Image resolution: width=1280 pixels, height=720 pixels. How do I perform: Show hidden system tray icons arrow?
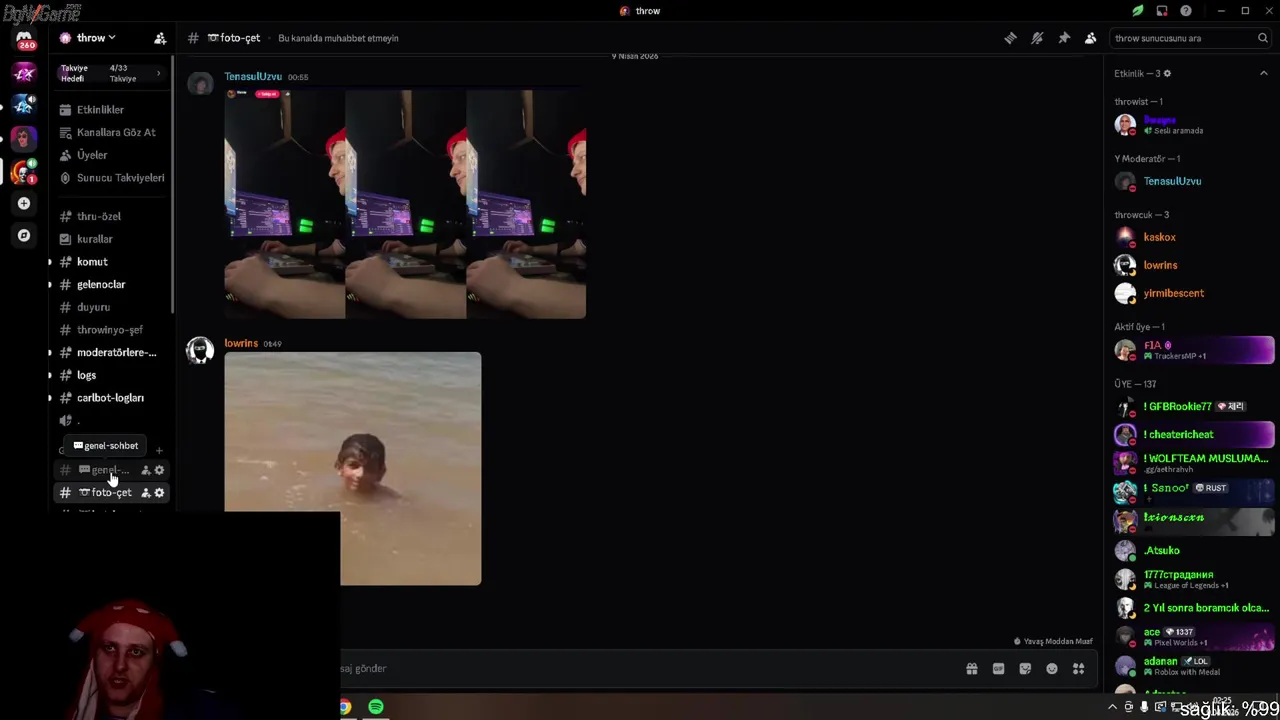pos(1112,707)
